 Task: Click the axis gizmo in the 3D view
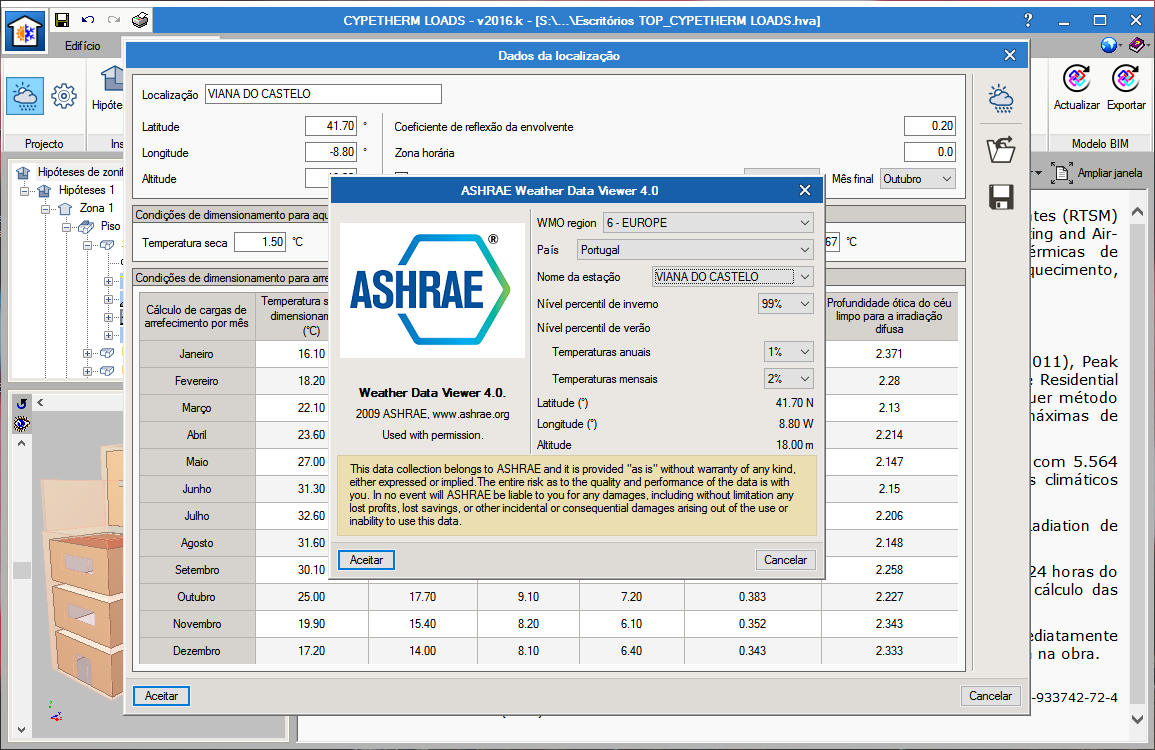(x=55, y=712)
